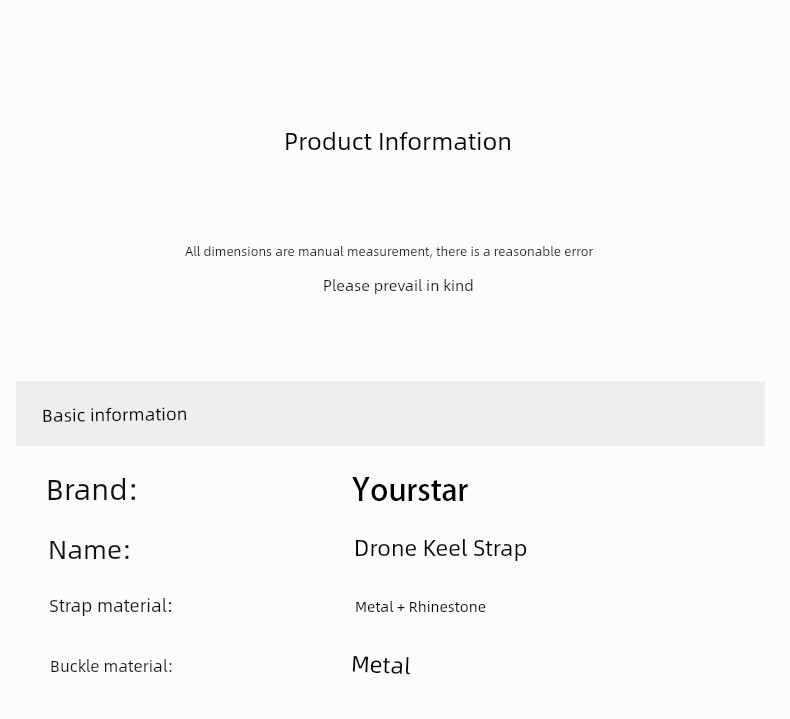Screen dimensions: 790x719
Task: Click the Metal + Rhinestone value
Action: click(x=420, y=607)
